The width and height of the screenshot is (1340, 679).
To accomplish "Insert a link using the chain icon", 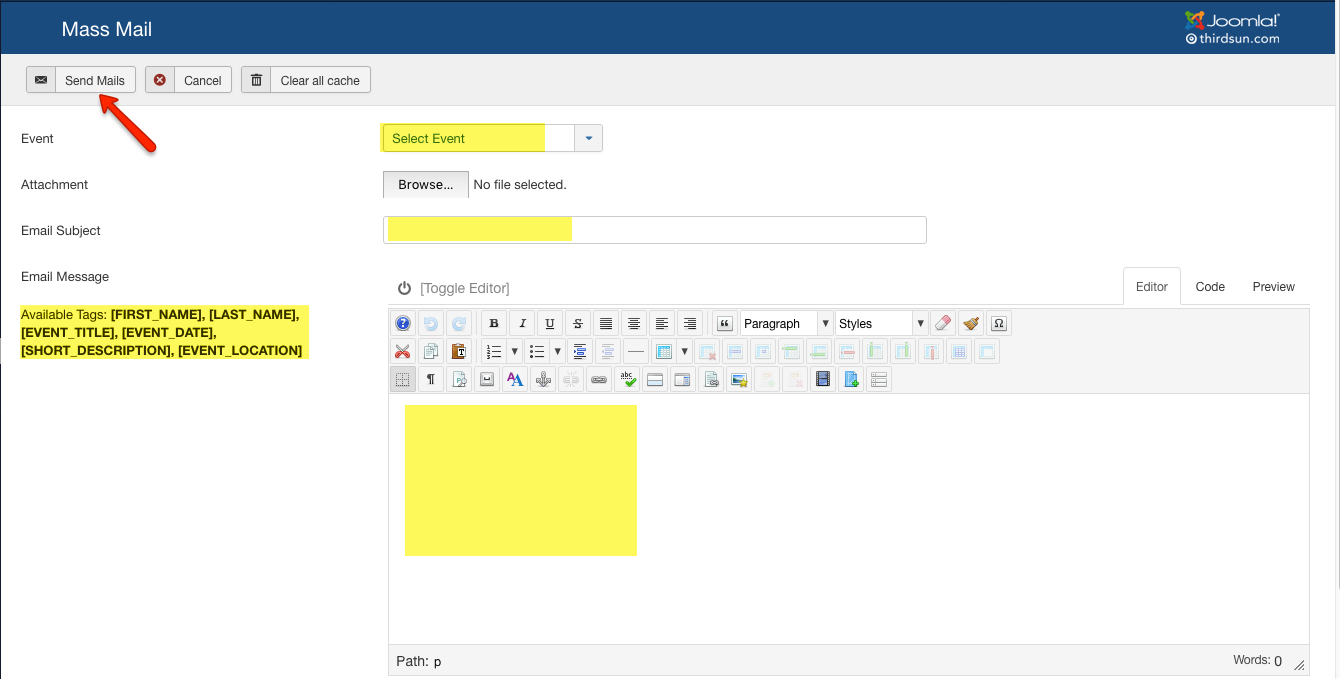I will tap(599, 380).
